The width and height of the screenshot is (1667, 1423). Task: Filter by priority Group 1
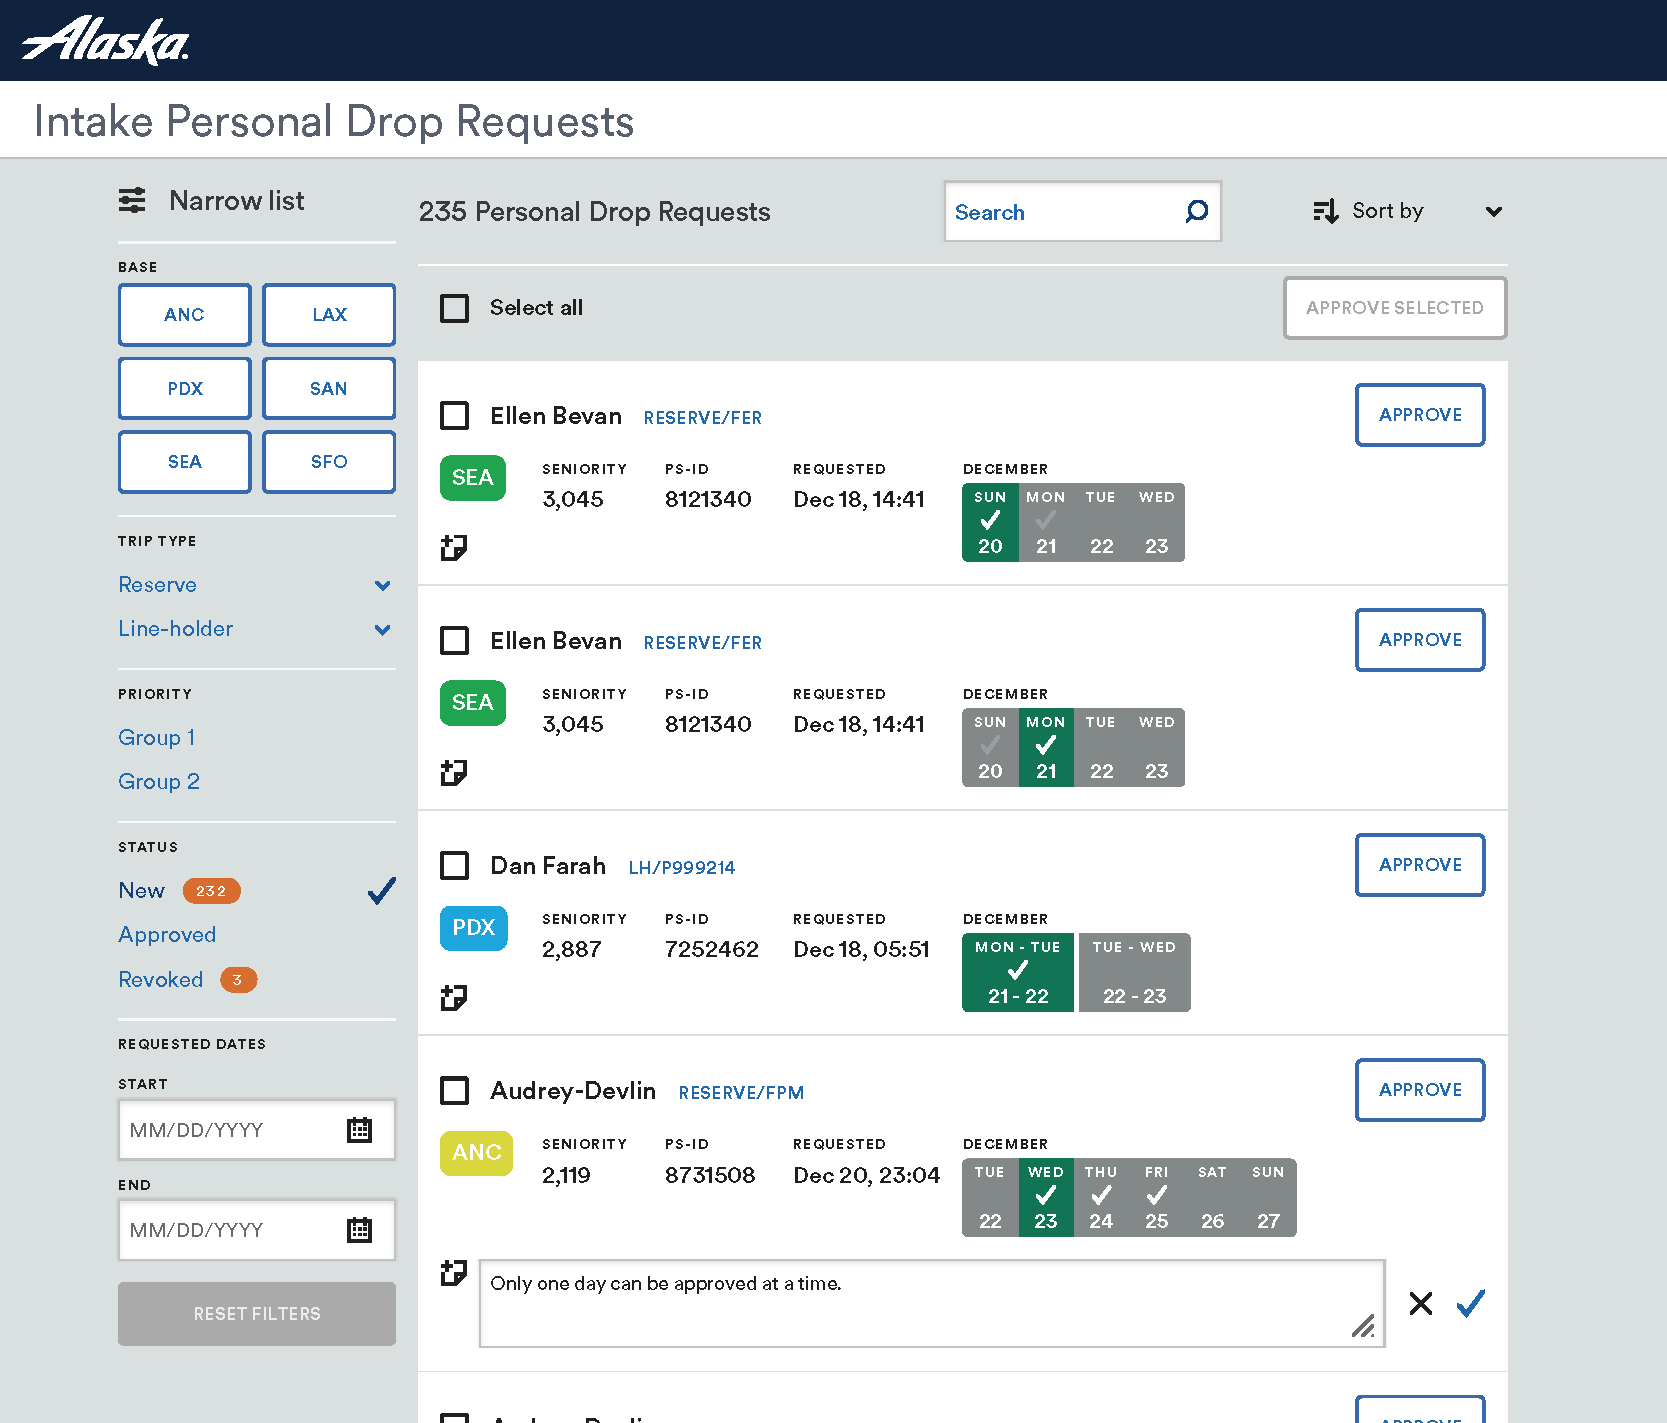click(x=157, y=738)
